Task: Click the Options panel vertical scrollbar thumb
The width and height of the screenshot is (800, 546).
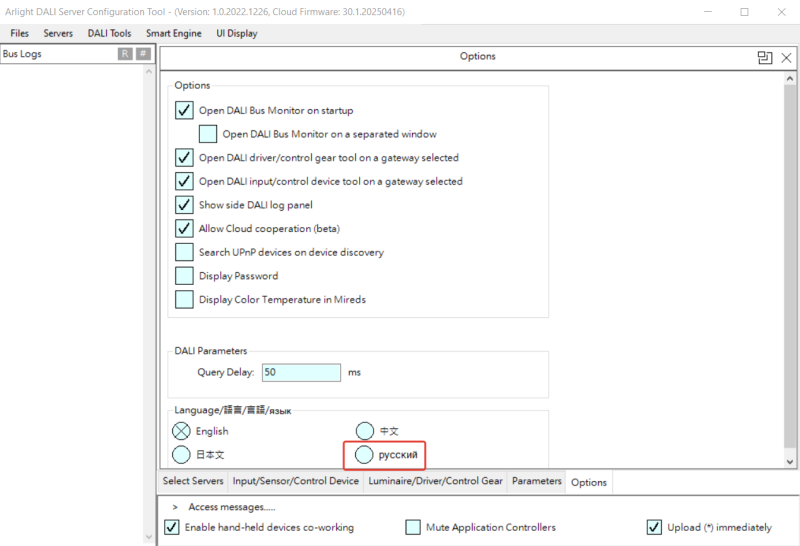Action: (x=790, y=266)
